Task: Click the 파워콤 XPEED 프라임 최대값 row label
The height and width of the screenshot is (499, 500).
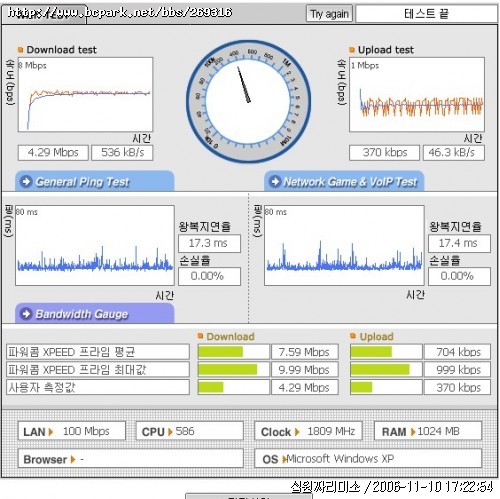Action: 98,370
